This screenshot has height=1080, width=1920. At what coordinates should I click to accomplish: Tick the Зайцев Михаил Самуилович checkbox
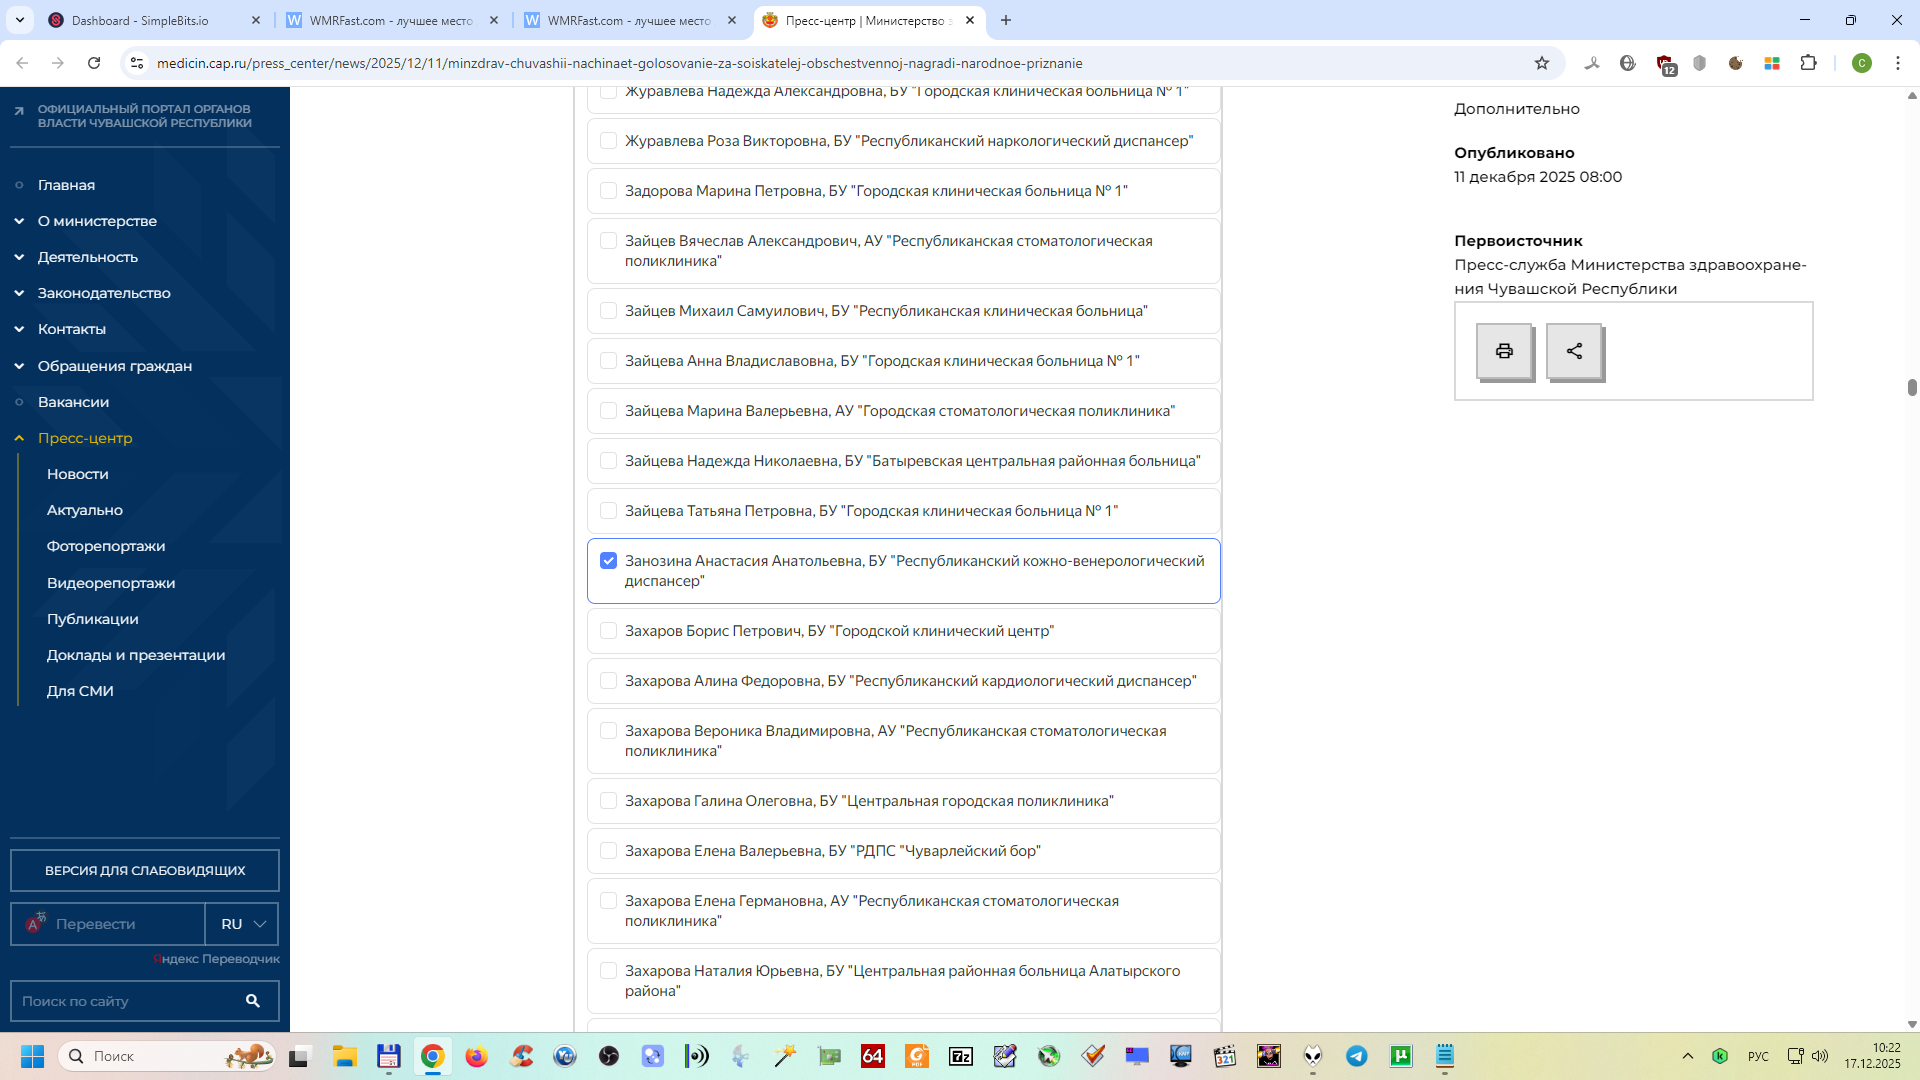click(608, 311)
